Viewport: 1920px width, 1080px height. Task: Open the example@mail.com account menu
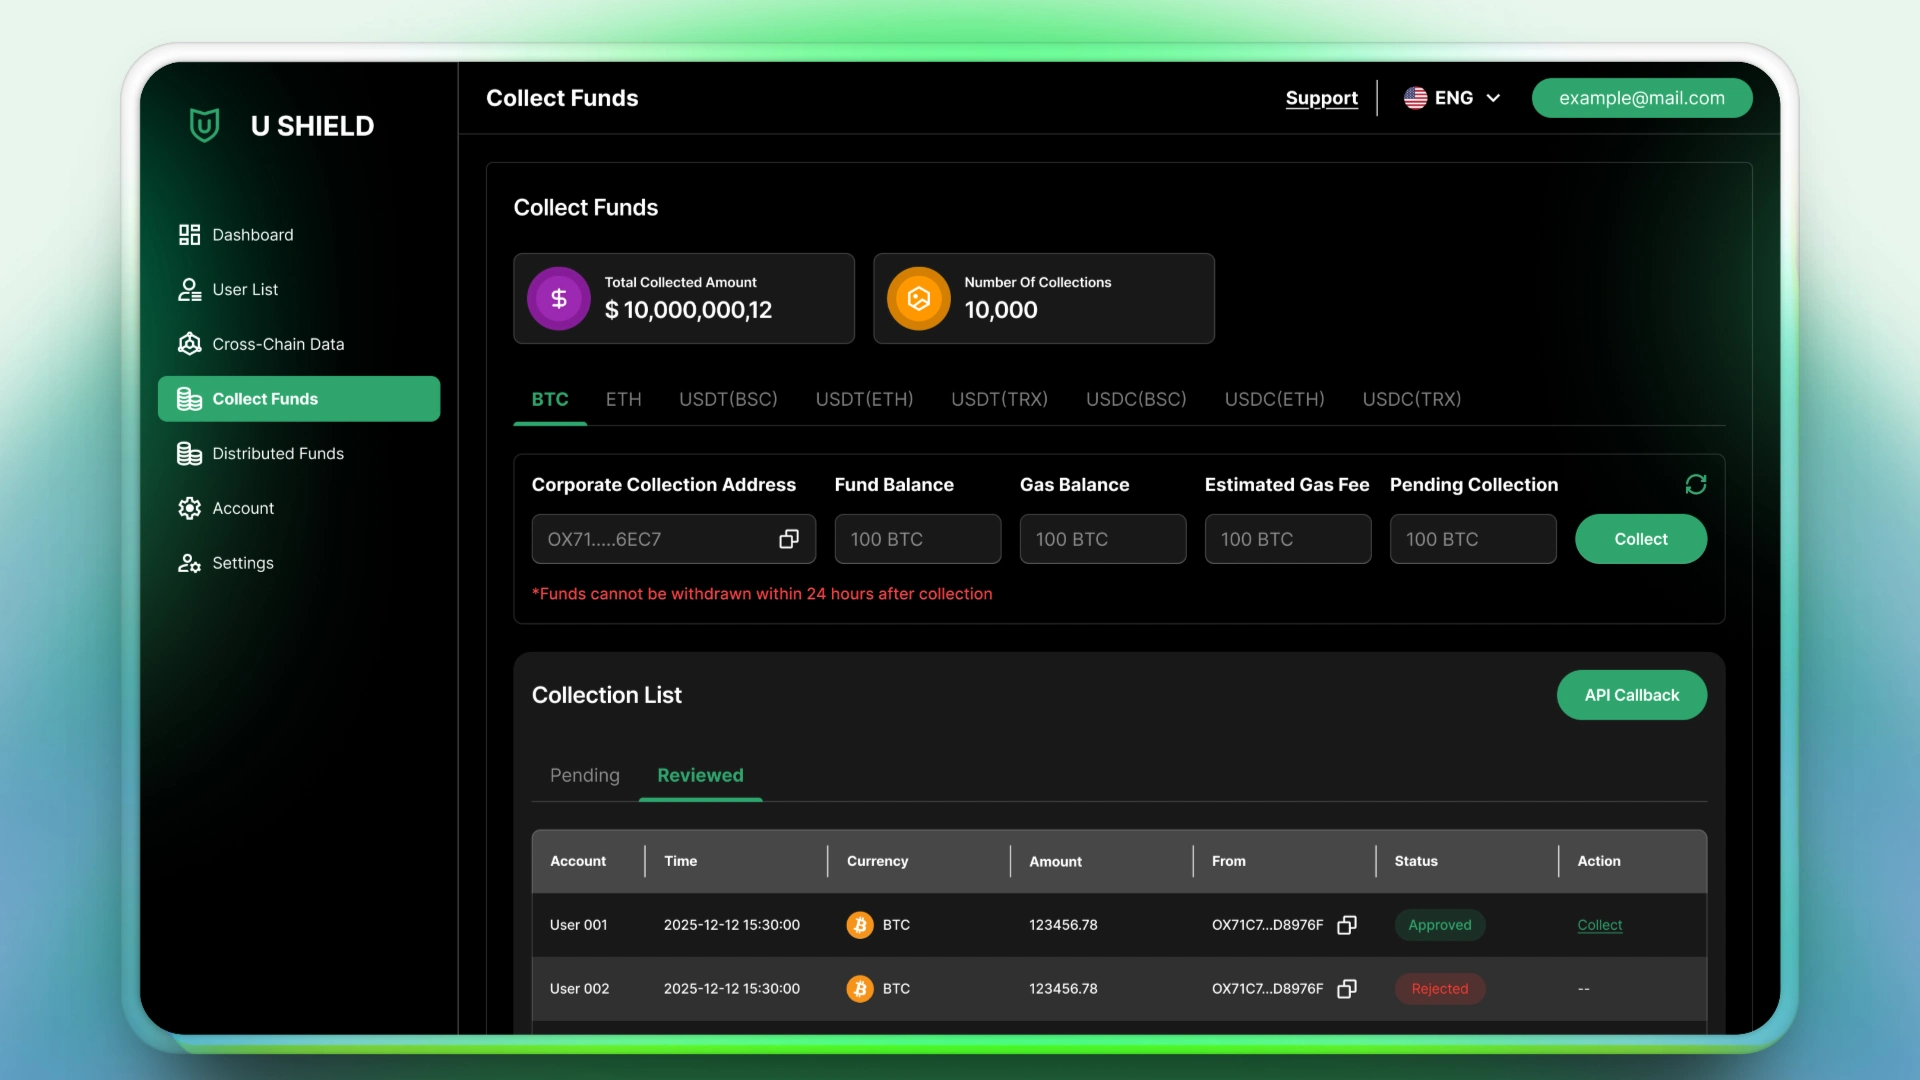[1641, 98]
